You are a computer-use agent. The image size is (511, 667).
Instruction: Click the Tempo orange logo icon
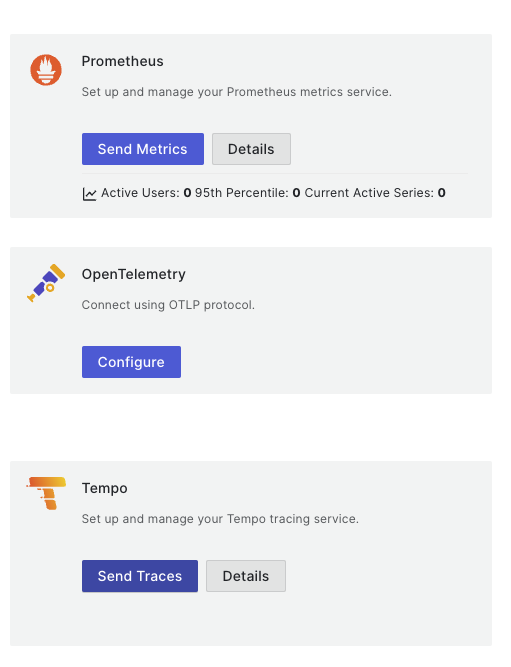click(46, 493)
